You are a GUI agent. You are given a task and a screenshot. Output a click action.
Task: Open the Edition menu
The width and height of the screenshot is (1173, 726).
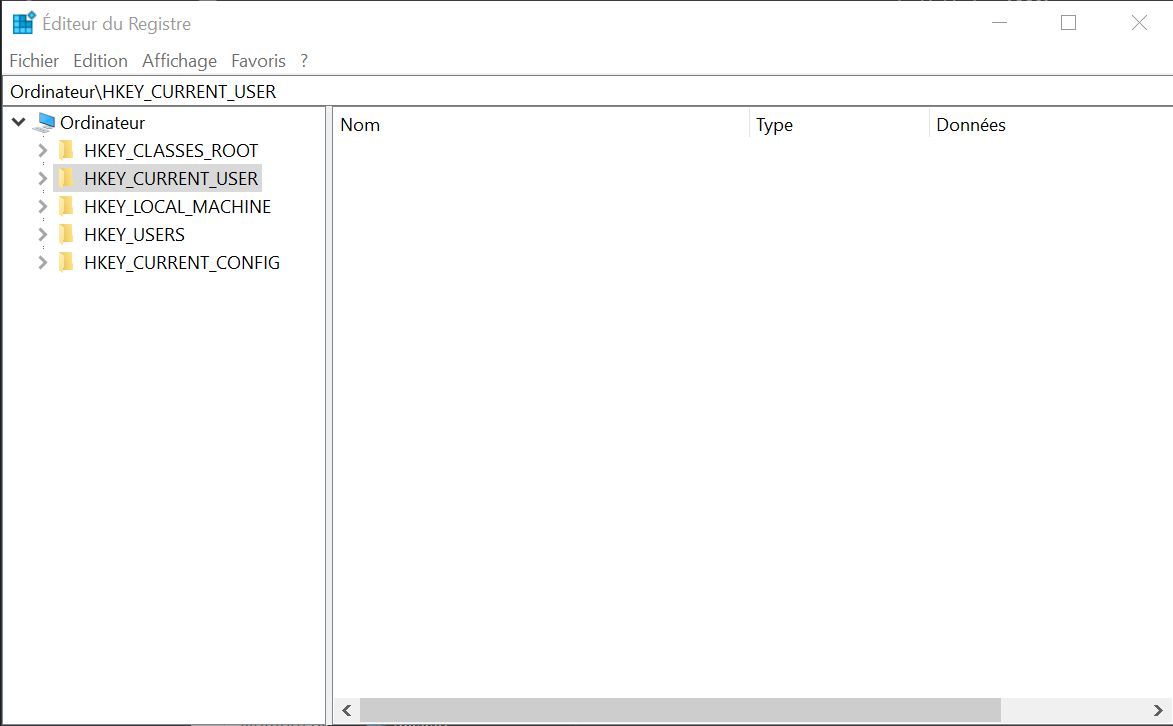pos(99,60)
